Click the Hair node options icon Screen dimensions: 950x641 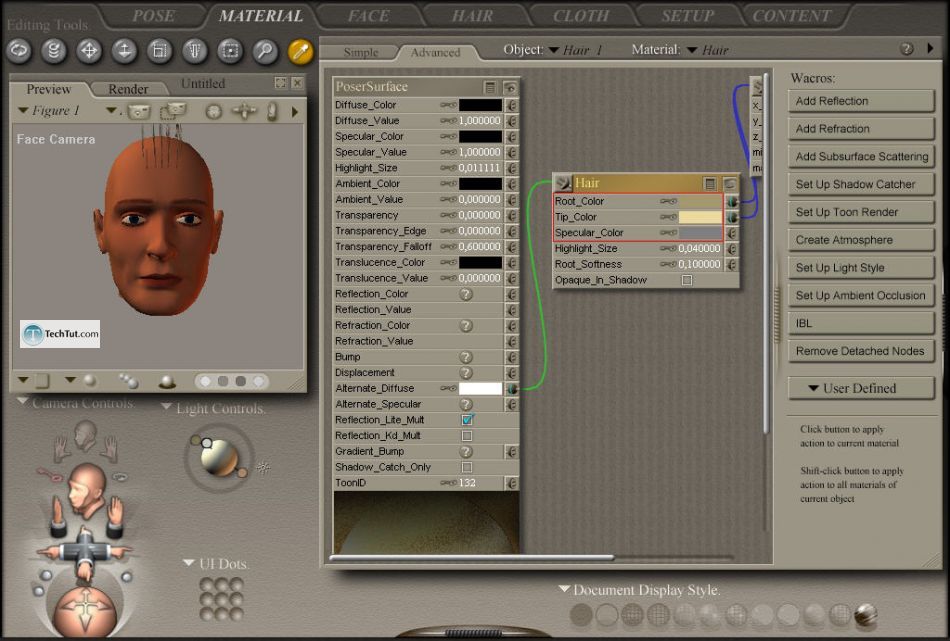click(x=710, y=183)
